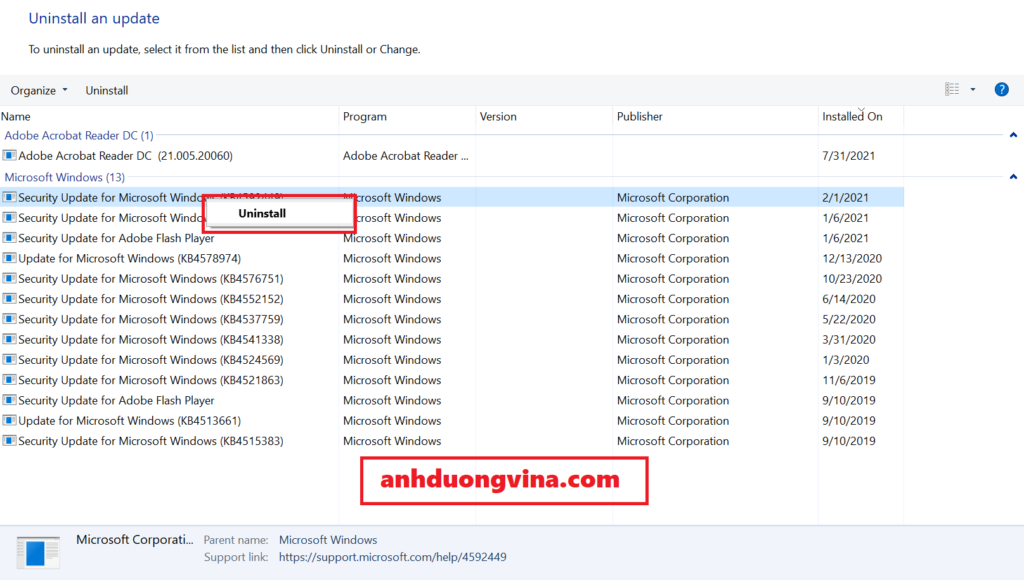This screenshot has width=1024, height=580.
Task: Choose Uninstall from the context menu
Action: (x=262, y=213)
